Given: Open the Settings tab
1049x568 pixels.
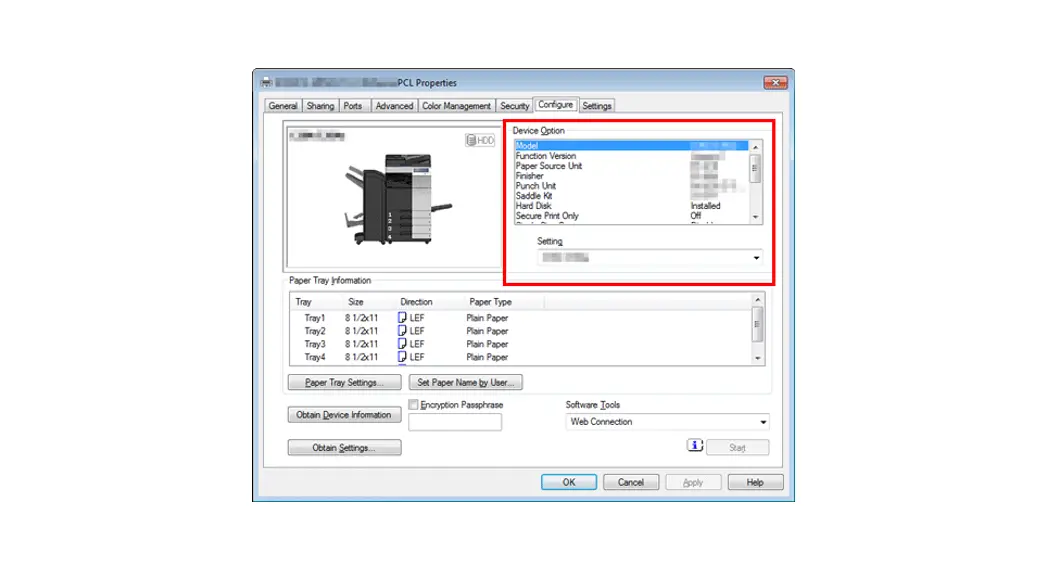Looking at the screenshot, I should pyautogui.click(x=597, y=106).
